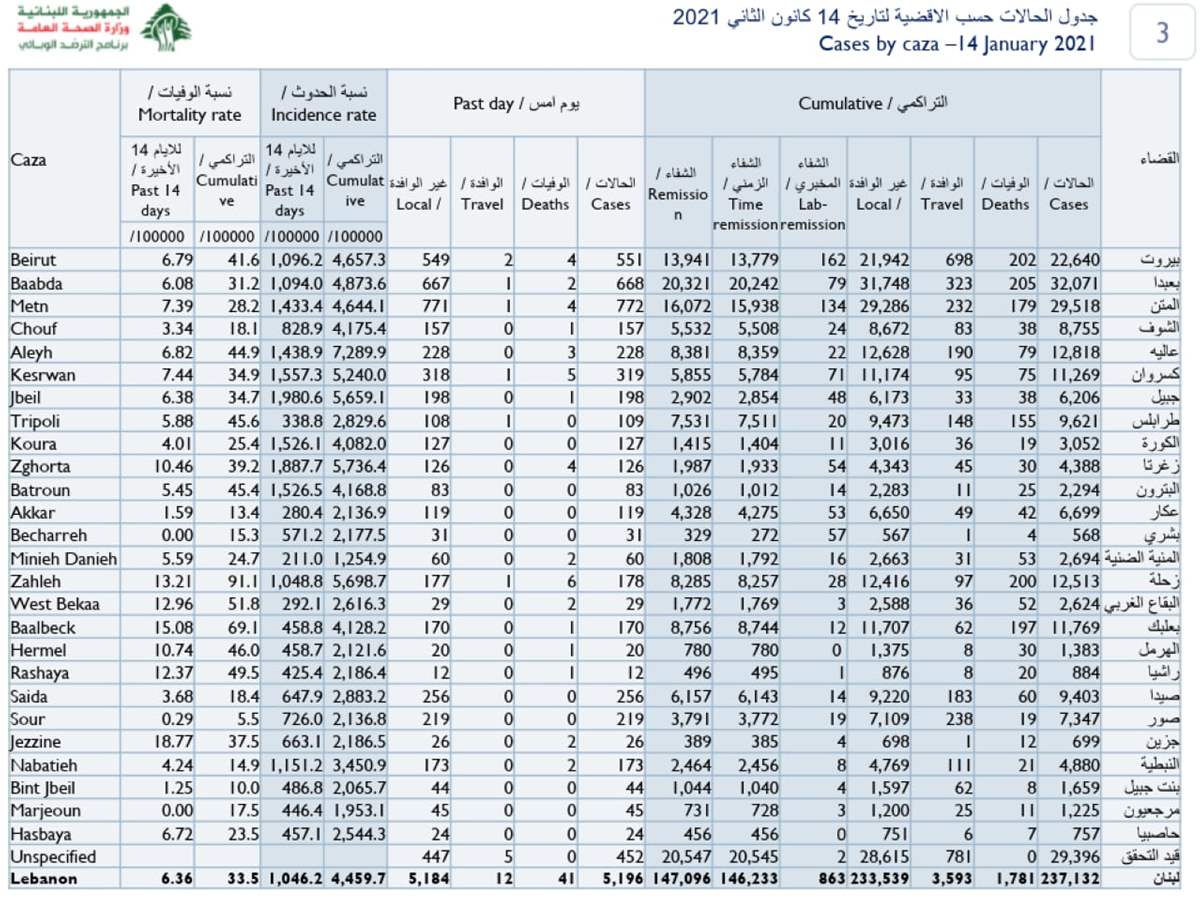Click Unspecified cumulative cases value 29,396
The width and height of the screenshot is (1200, 900).
point(1074,856)
